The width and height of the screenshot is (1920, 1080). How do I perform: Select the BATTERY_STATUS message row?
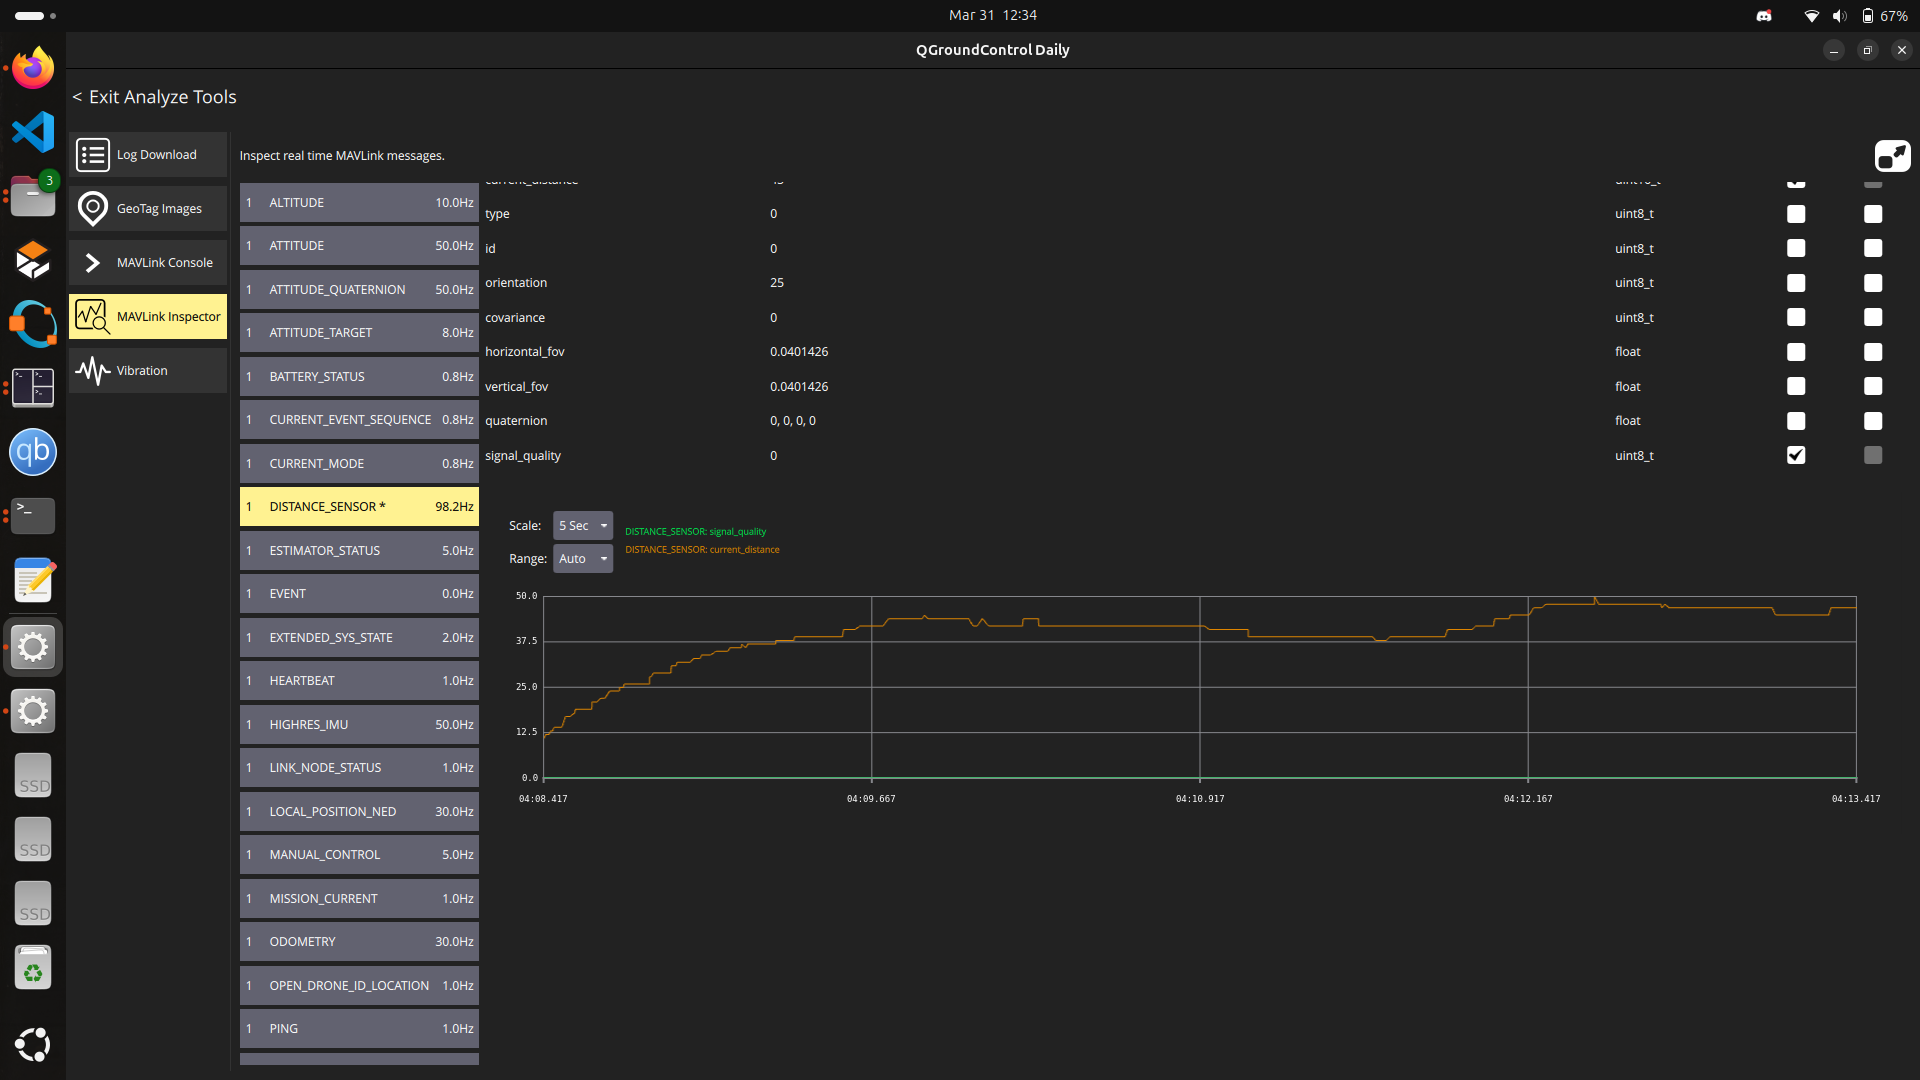[x=359, y=377]
